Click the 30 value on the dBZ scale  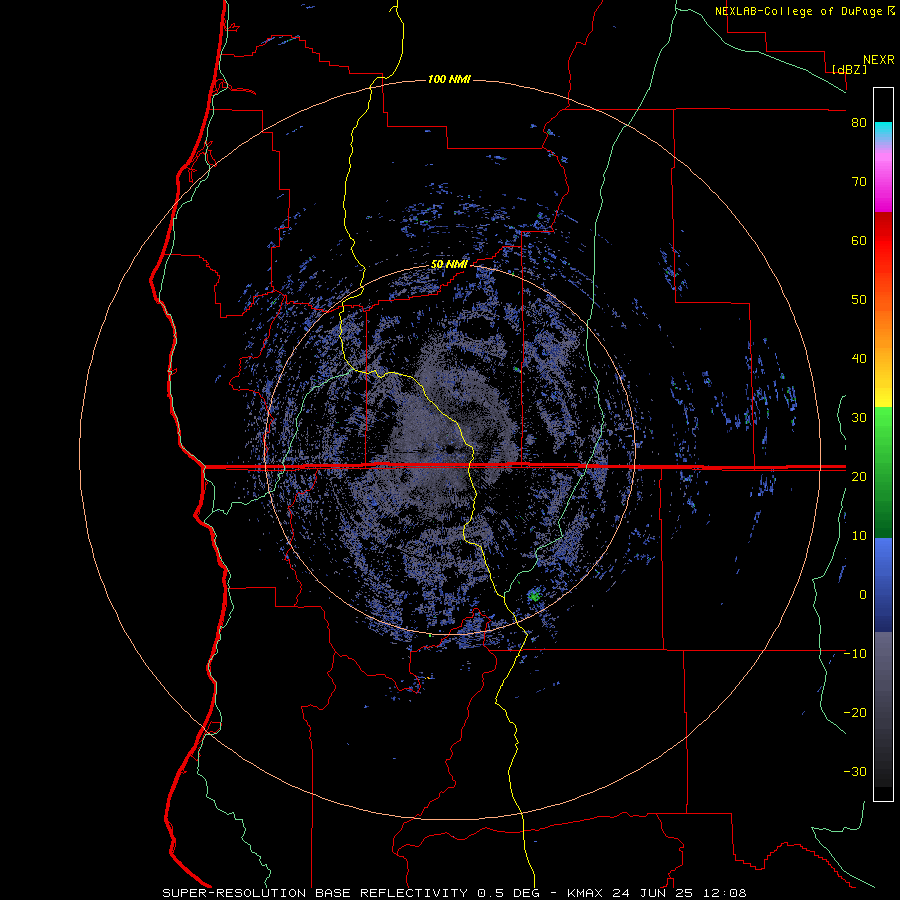click(x=859, y=418)
